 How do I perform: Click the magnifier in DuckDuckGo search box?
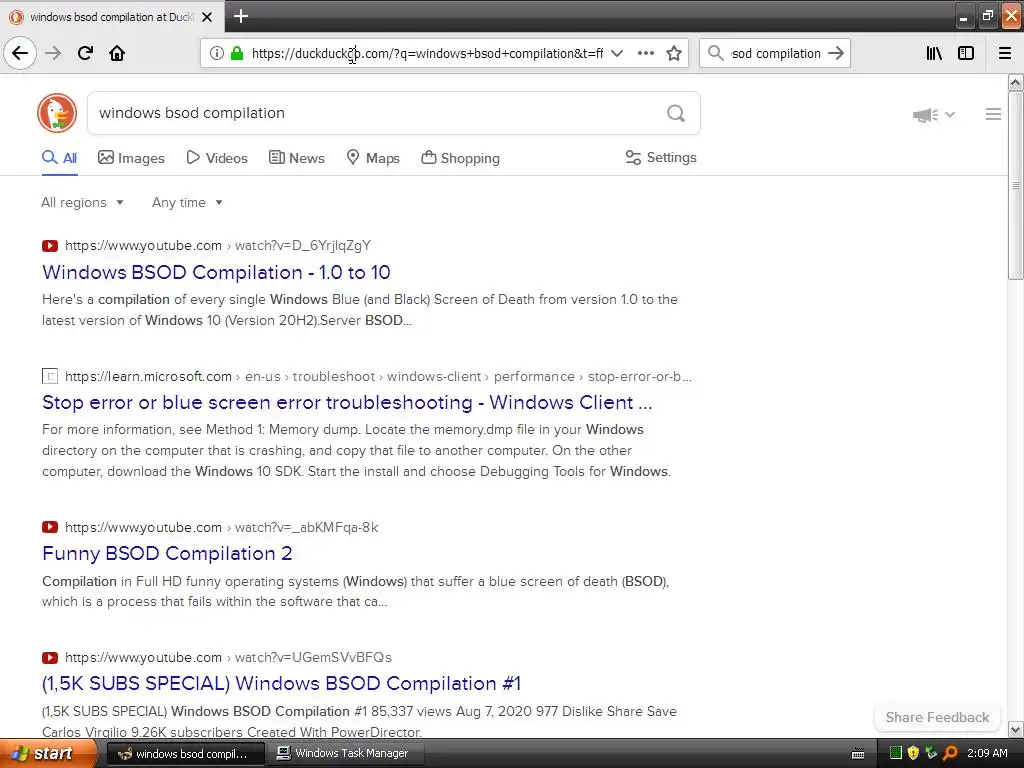click(x=676, y=113)
